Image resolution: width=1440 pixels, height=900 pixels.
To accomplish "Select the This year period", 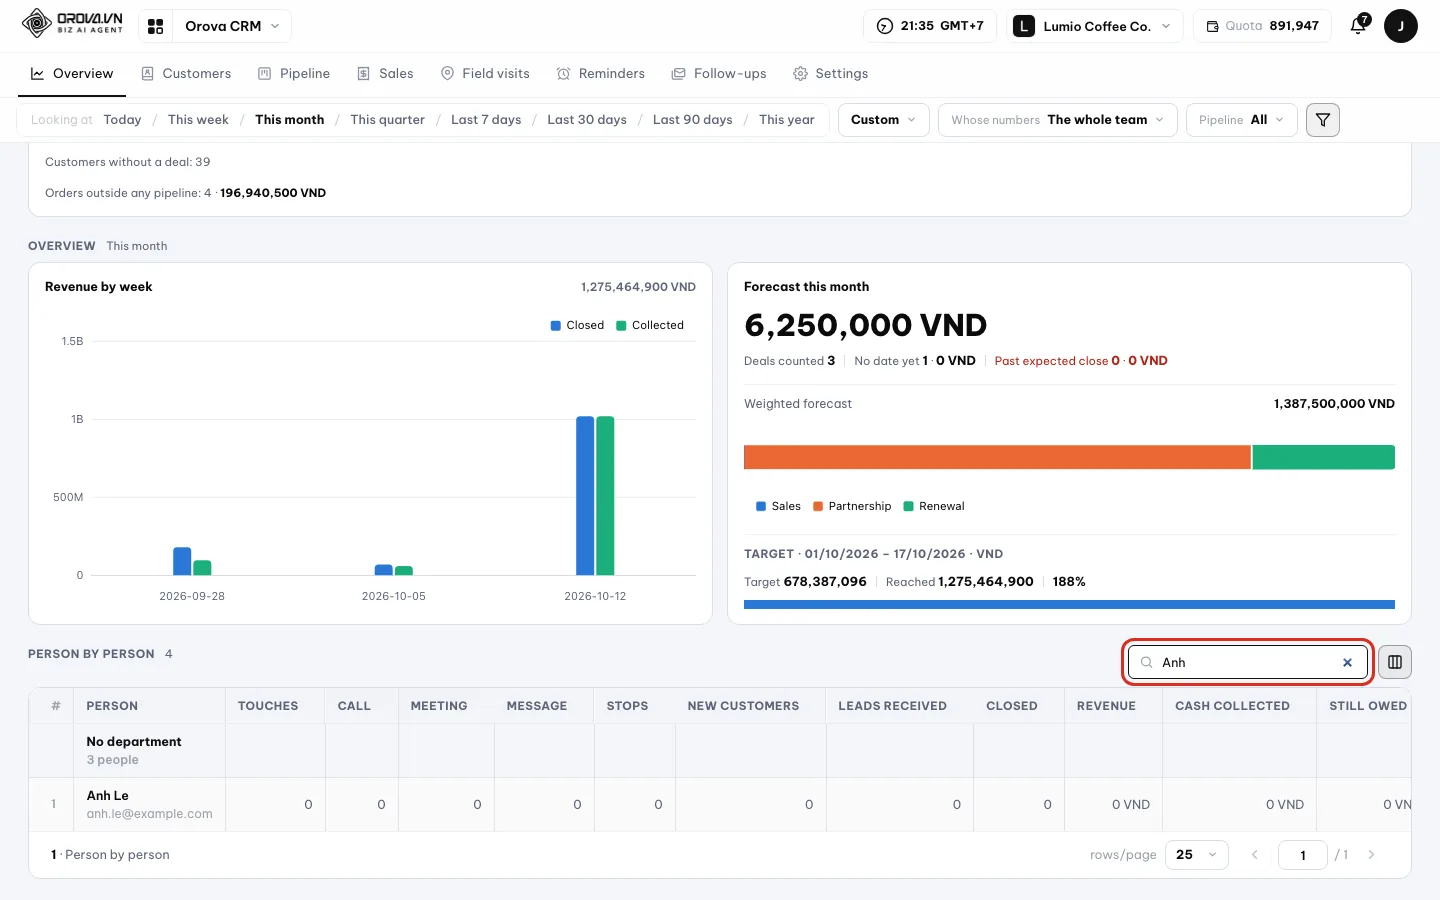I will click(x=786, y=120).
